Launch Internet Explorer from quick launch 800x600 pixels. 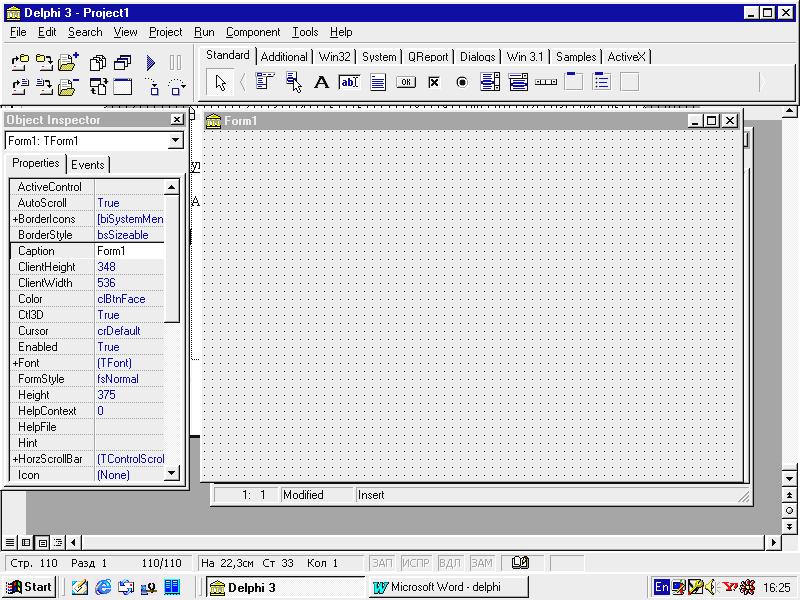103,587
